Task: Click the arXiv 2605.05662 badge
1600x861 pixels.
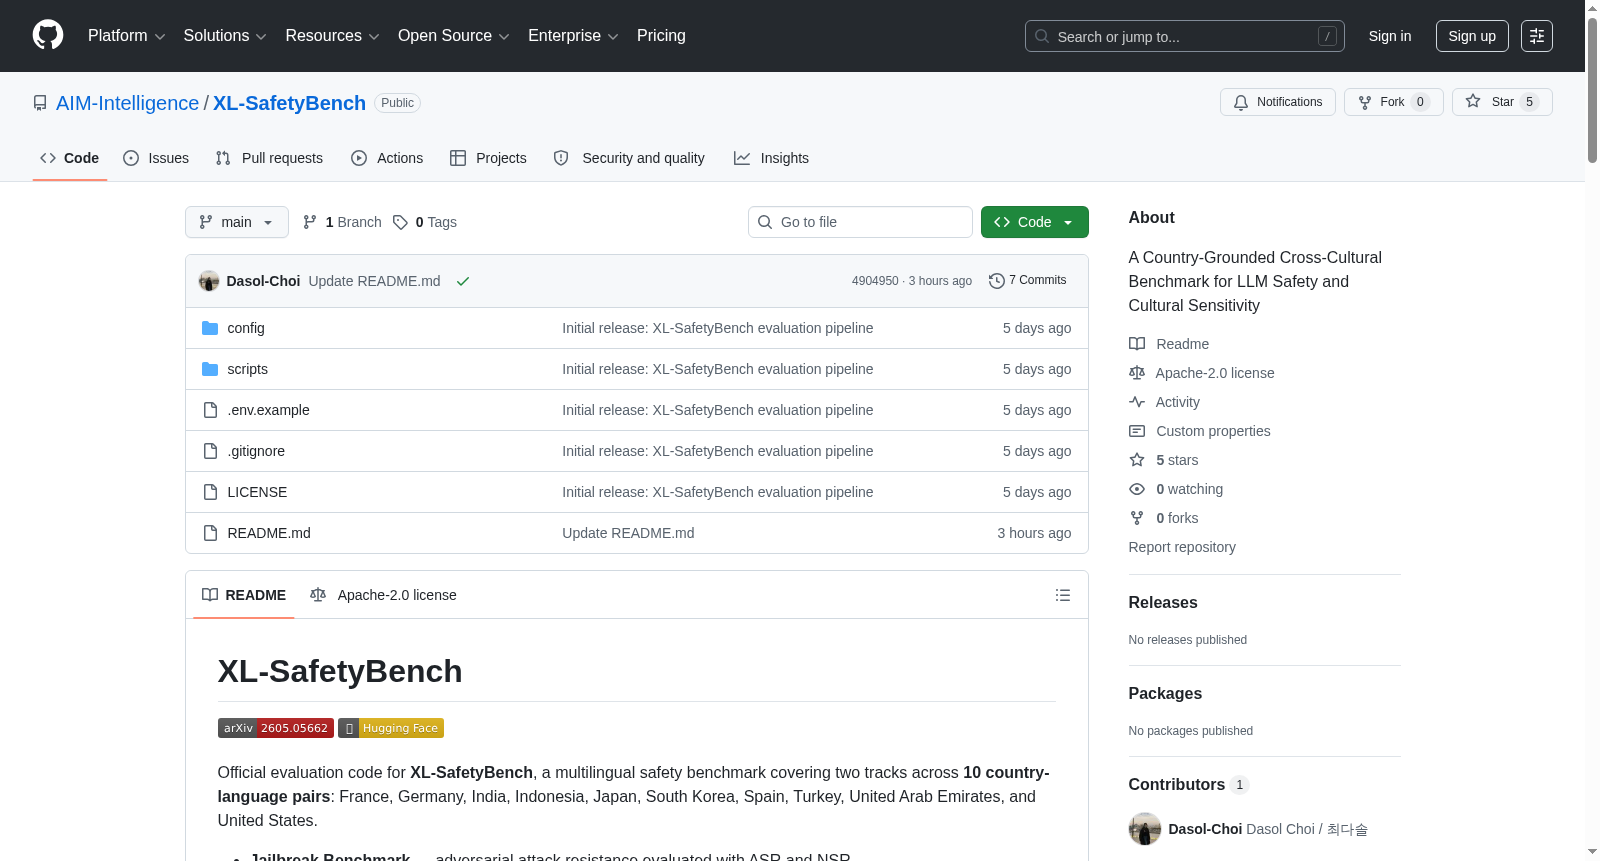Action: point(276,728)
